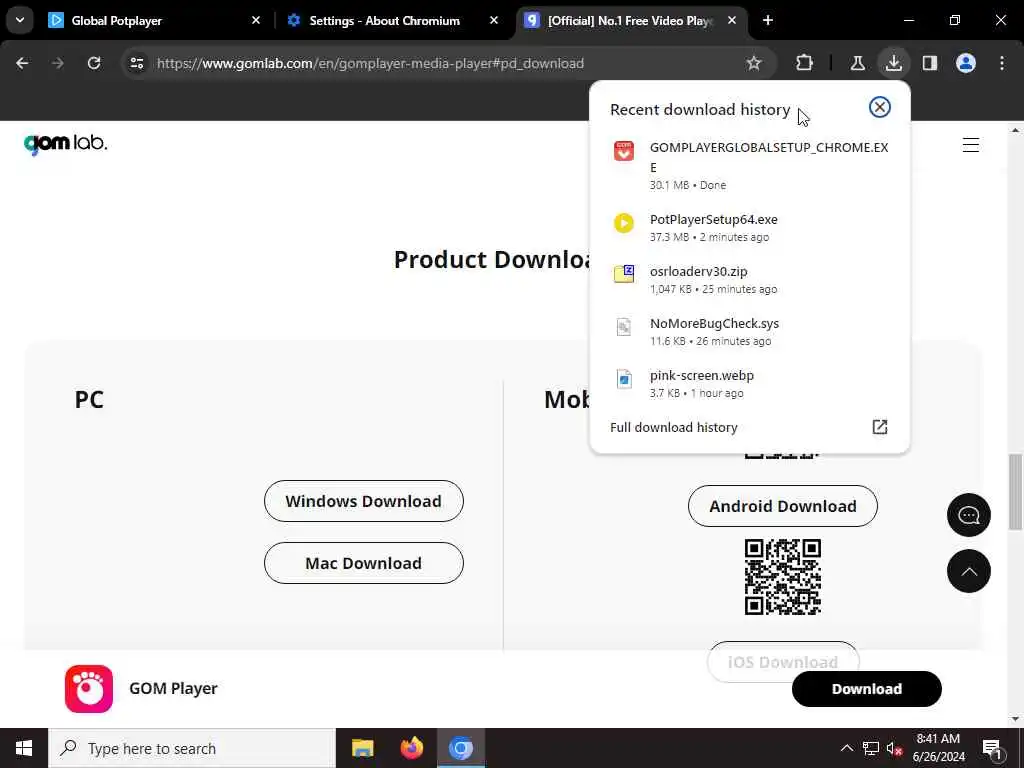Click the gomlab URL in address bar
Viewport: 1024px width, 768px height.
pyautogui.click(x=370, y=63)
